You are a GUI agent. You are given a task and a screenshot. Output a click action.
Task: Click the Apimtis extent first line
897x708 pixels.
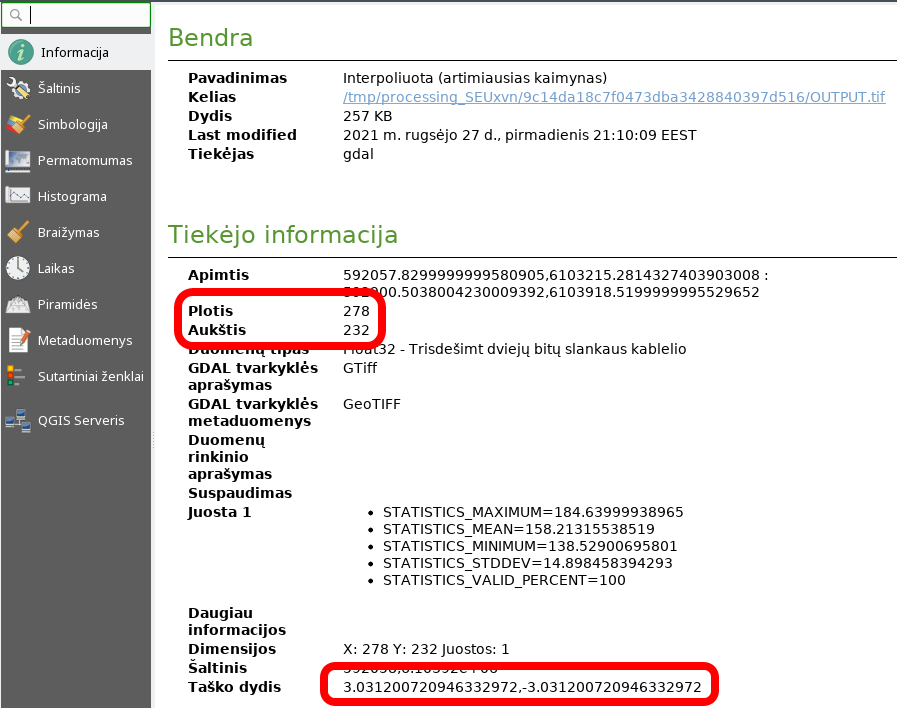point(555,275)
